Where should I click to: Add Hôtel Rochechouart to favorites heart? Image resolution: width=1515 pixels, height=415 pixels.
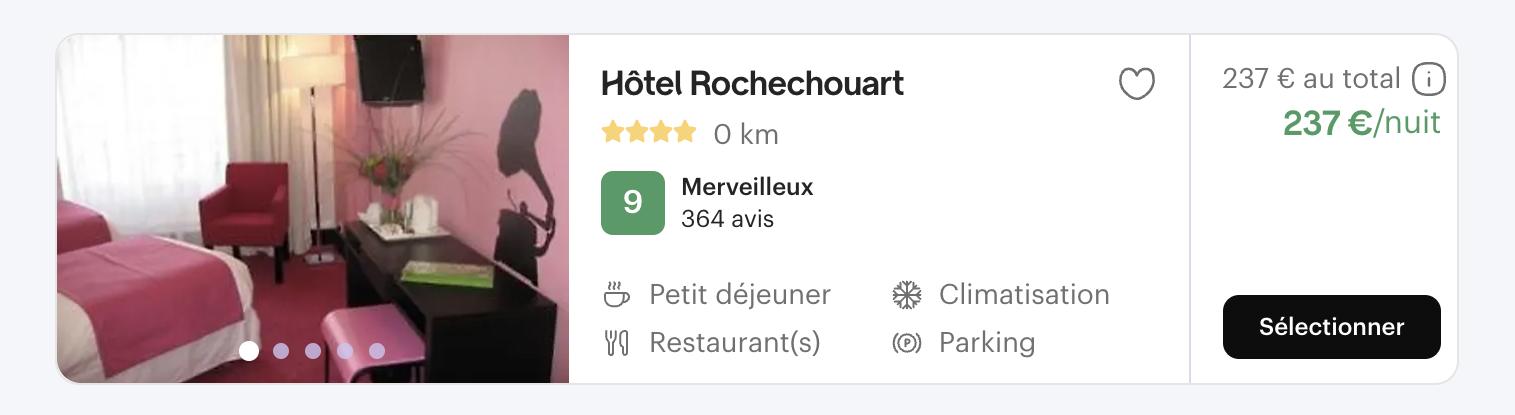[1136, 84]
